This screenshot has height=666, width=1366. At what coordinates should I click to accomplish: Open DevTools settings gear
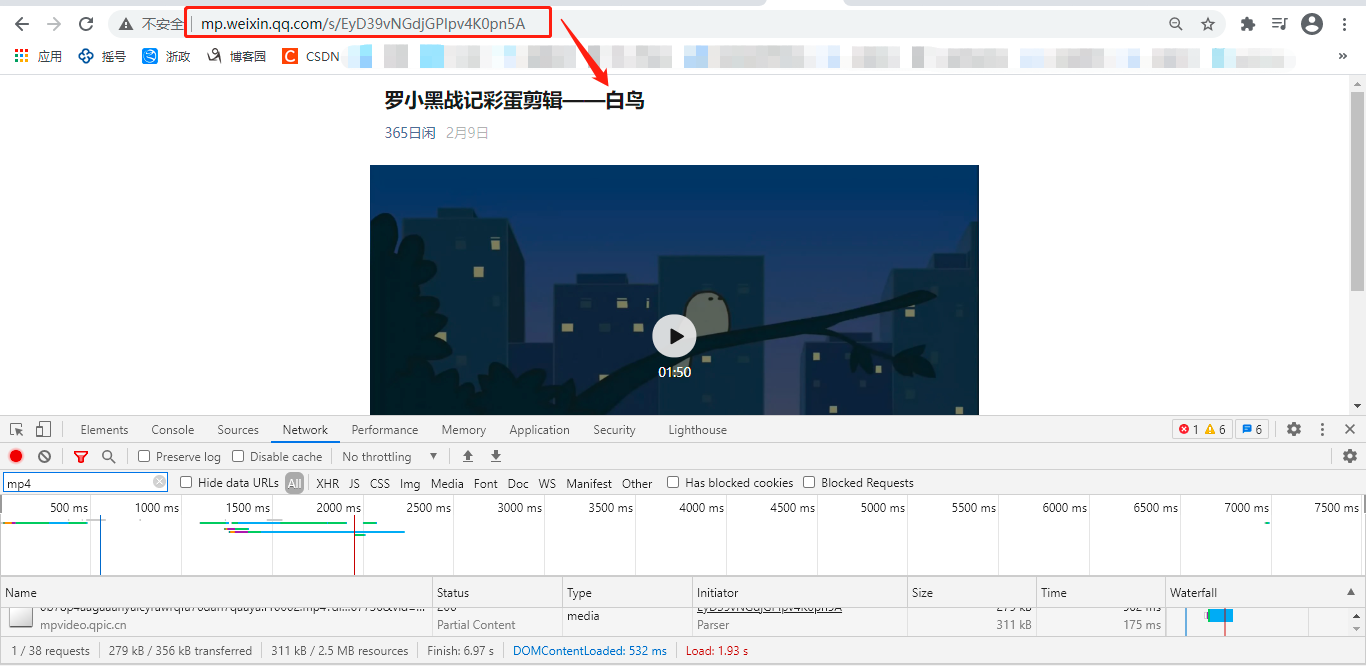click(x=1294, y=429)
